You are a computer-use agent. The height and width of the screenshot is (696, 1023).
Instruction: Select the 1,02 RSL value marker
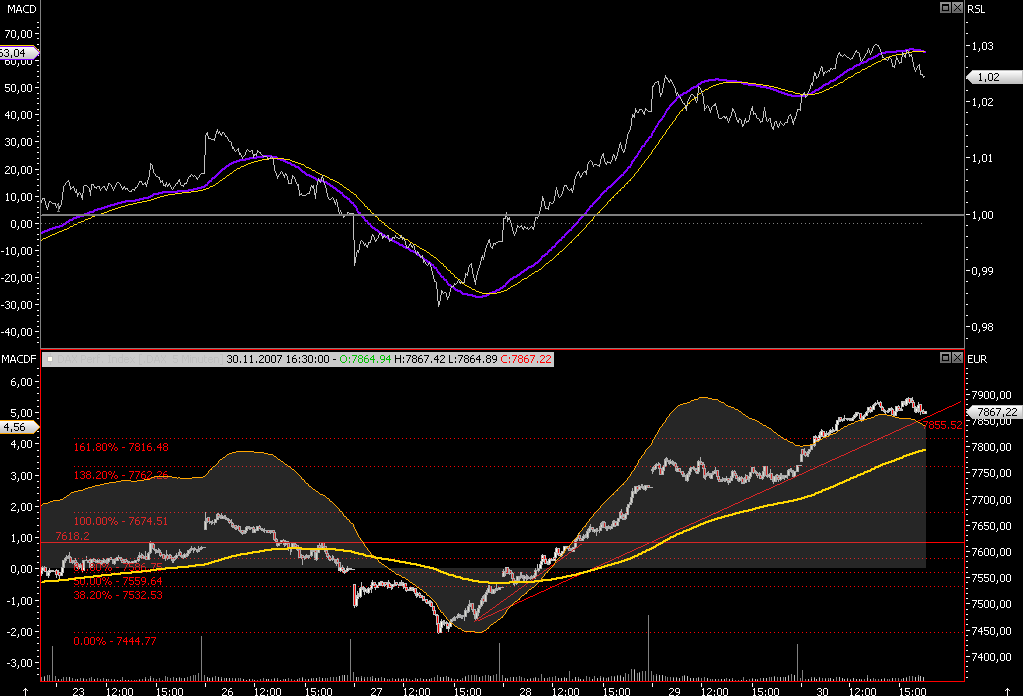tap(987, 77)
